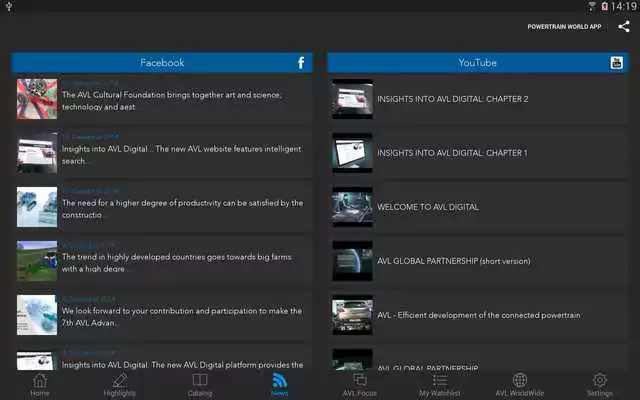Tap the POWERTRAIN WORLD APP title

coord(564,27)
